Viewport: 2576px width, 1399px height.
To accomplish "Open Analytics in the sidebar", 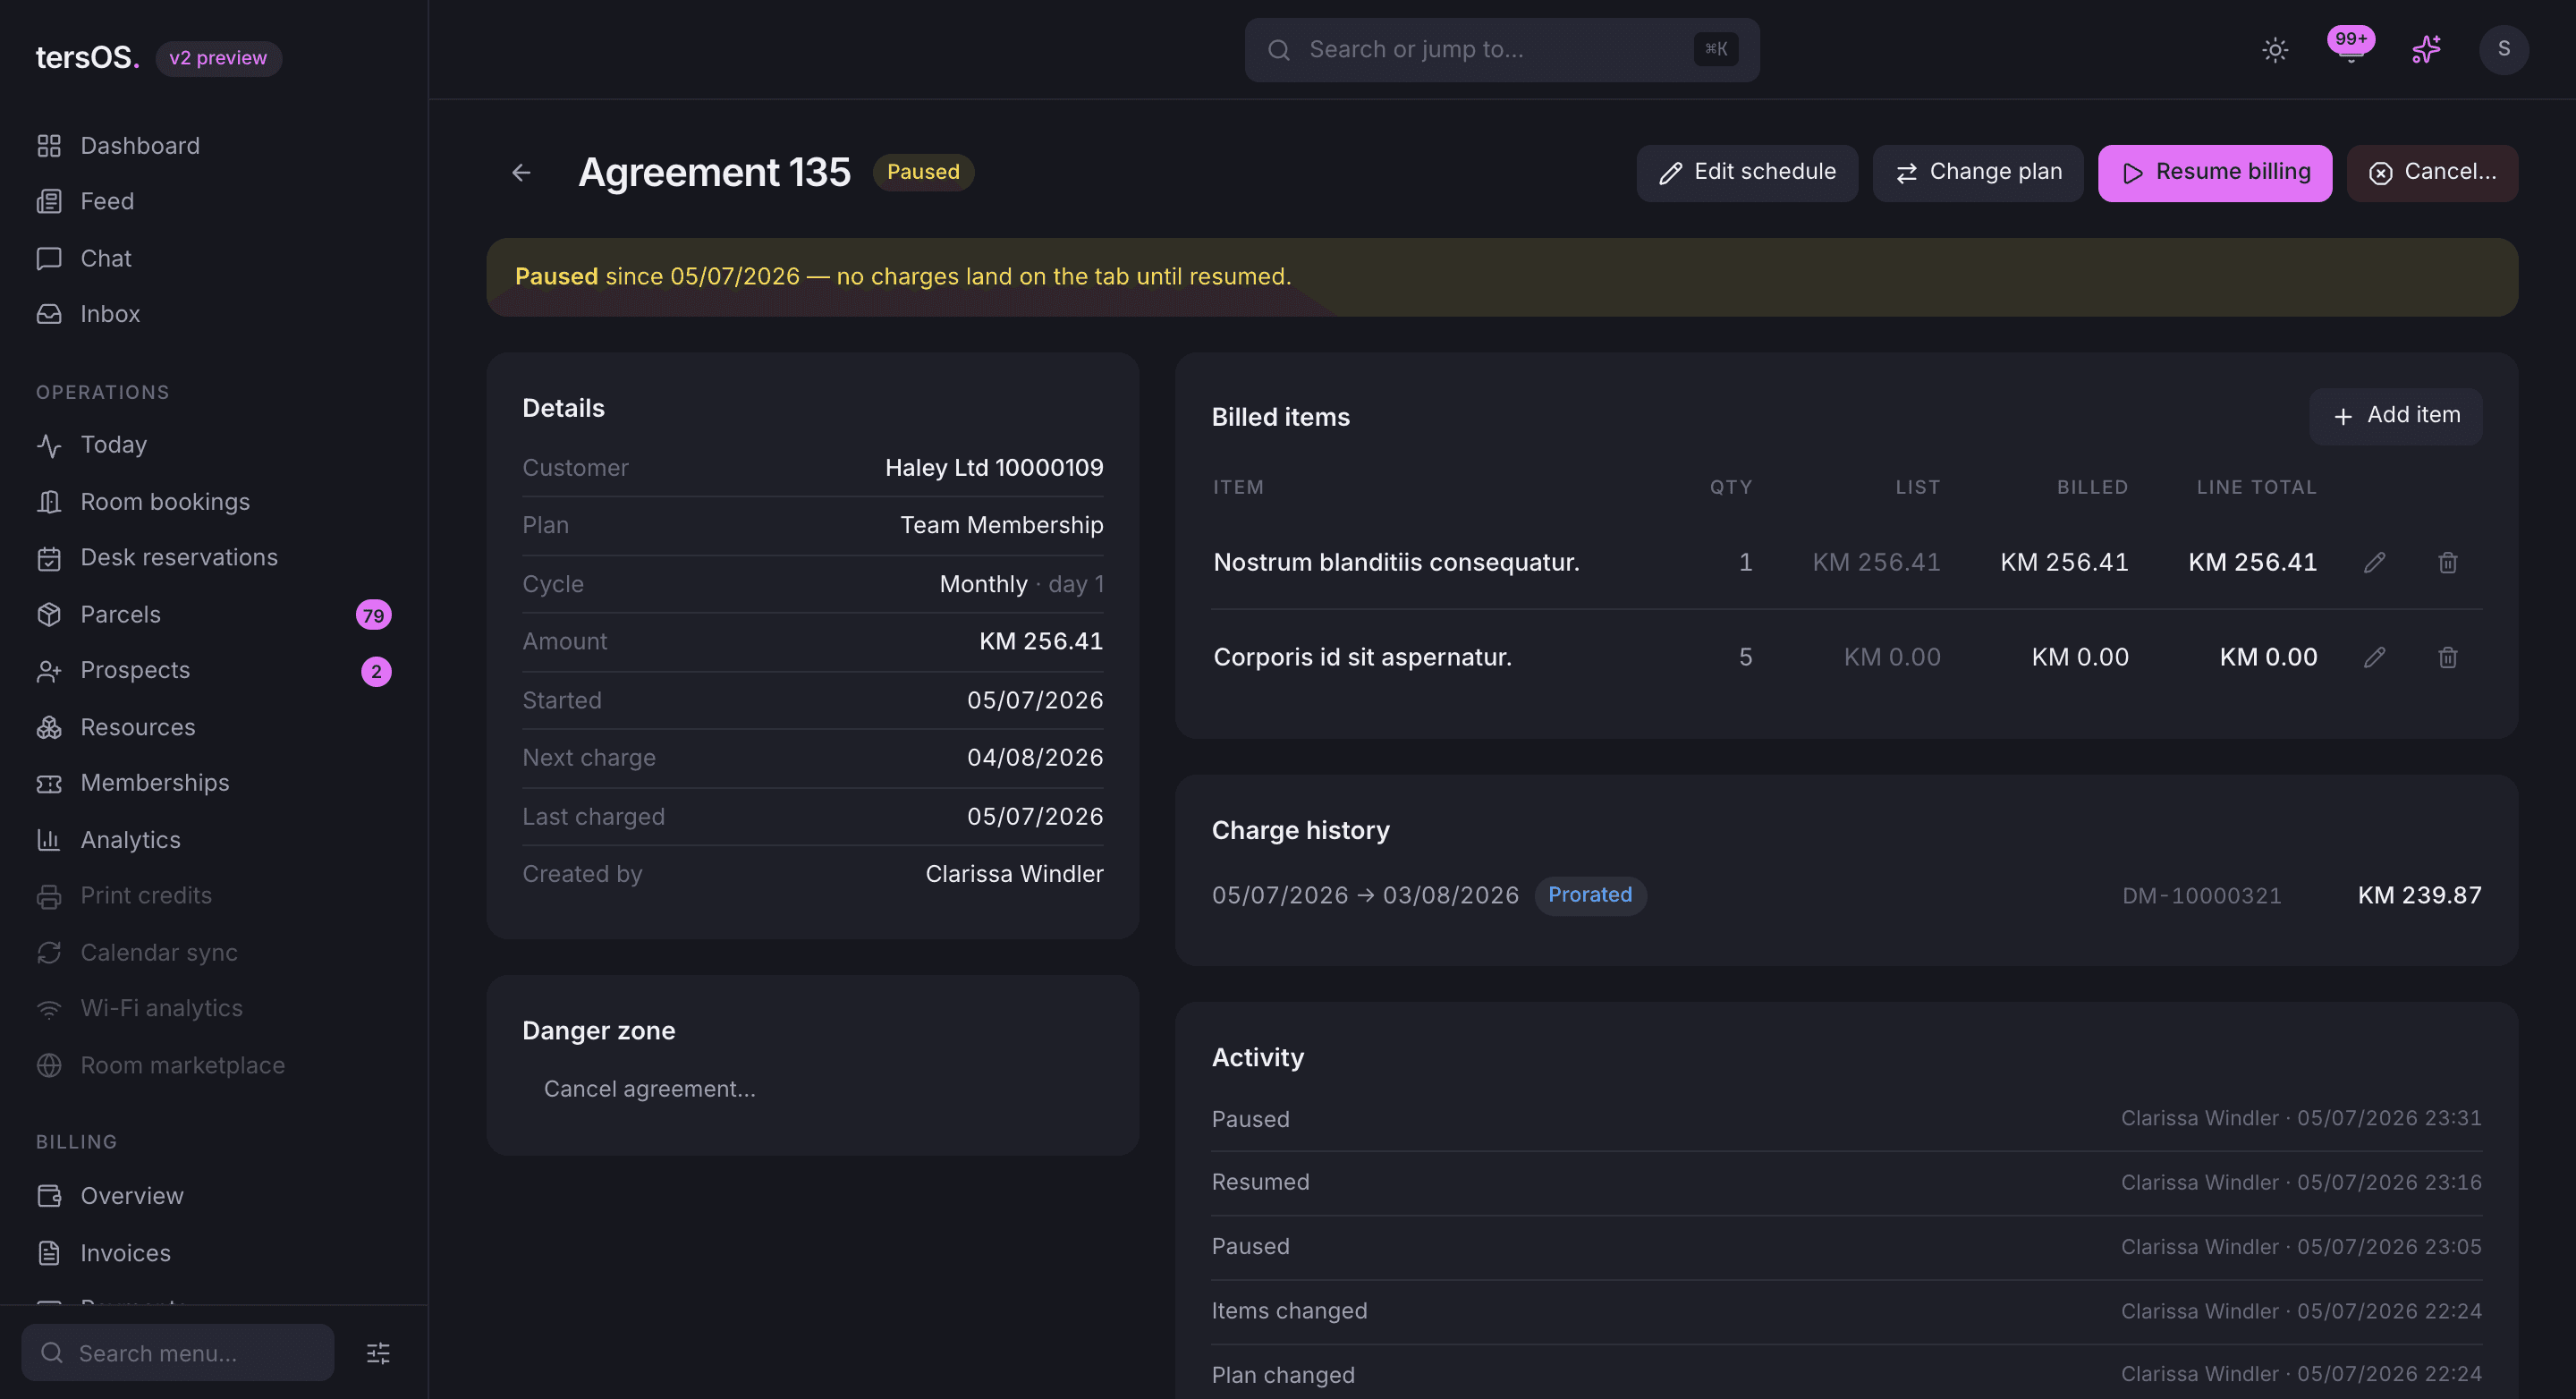I will (214, 840).
